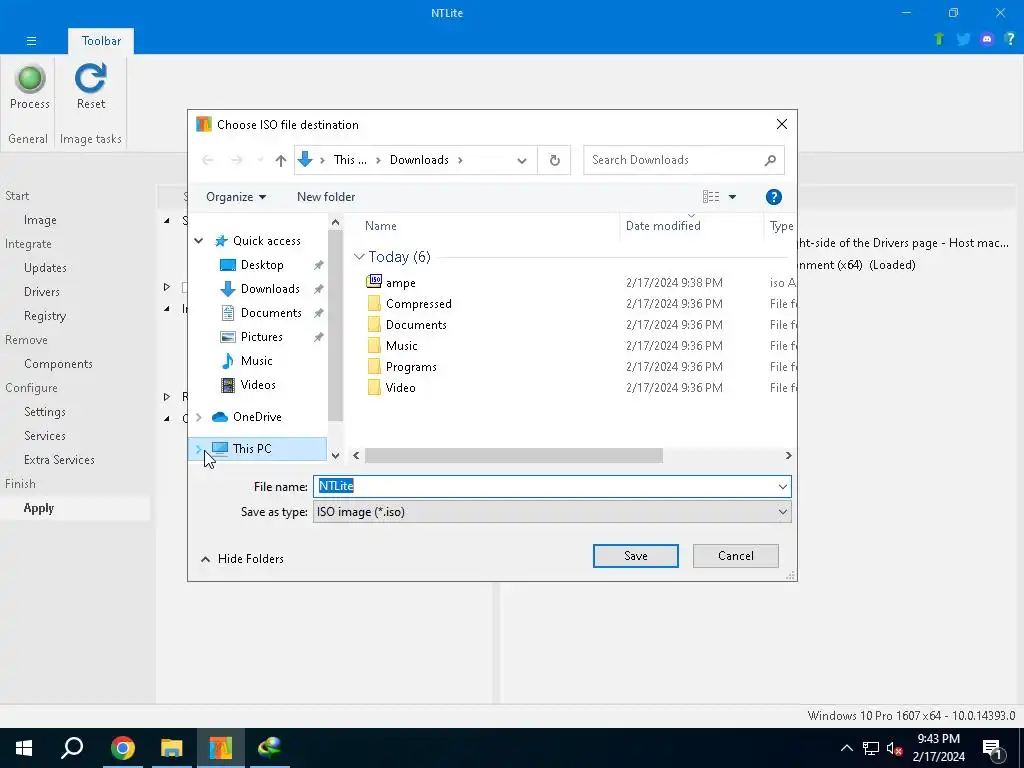Collapse the Today (6) group
1024x768 pixels.
coord(359,257)
